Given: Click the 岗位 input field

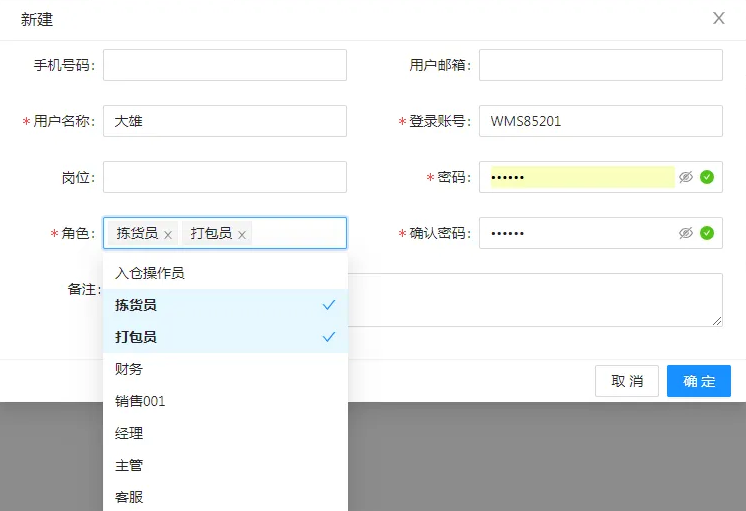Looking at the screenshot, I should tap(225, 177).
